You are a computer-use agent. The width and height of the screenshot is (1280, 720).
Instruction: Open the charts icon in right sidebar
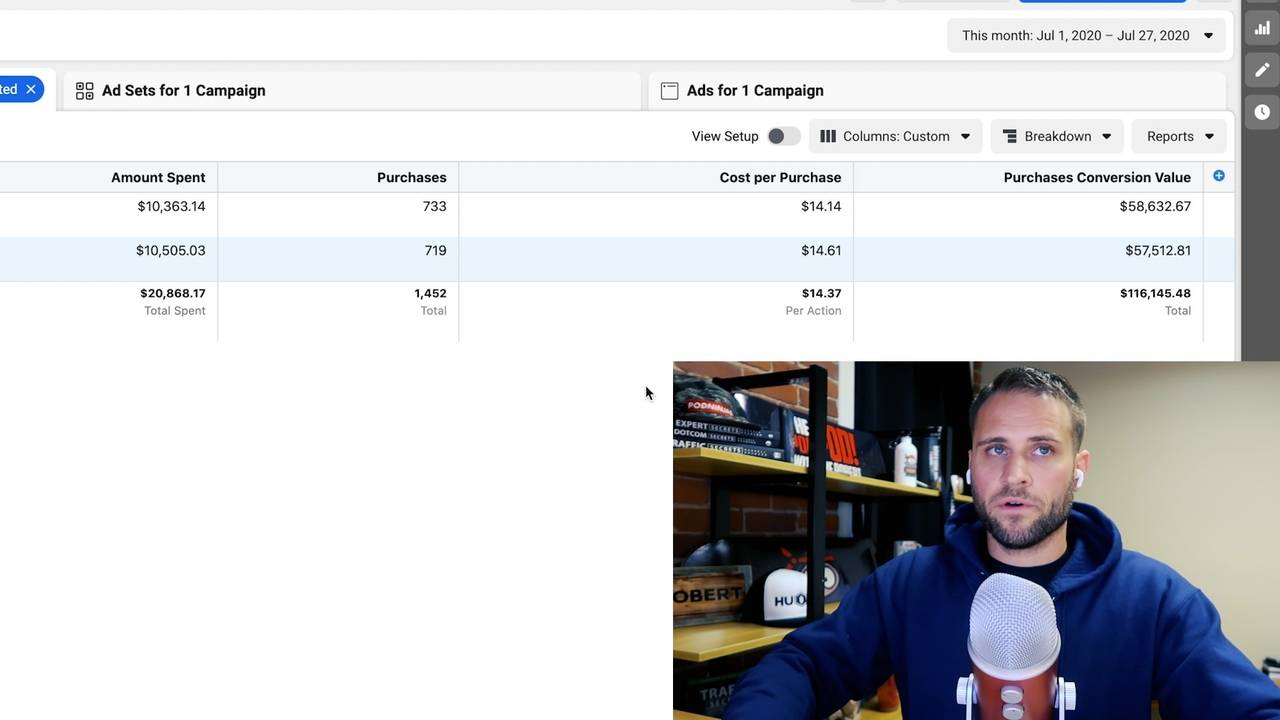(x=1262, y=28)
